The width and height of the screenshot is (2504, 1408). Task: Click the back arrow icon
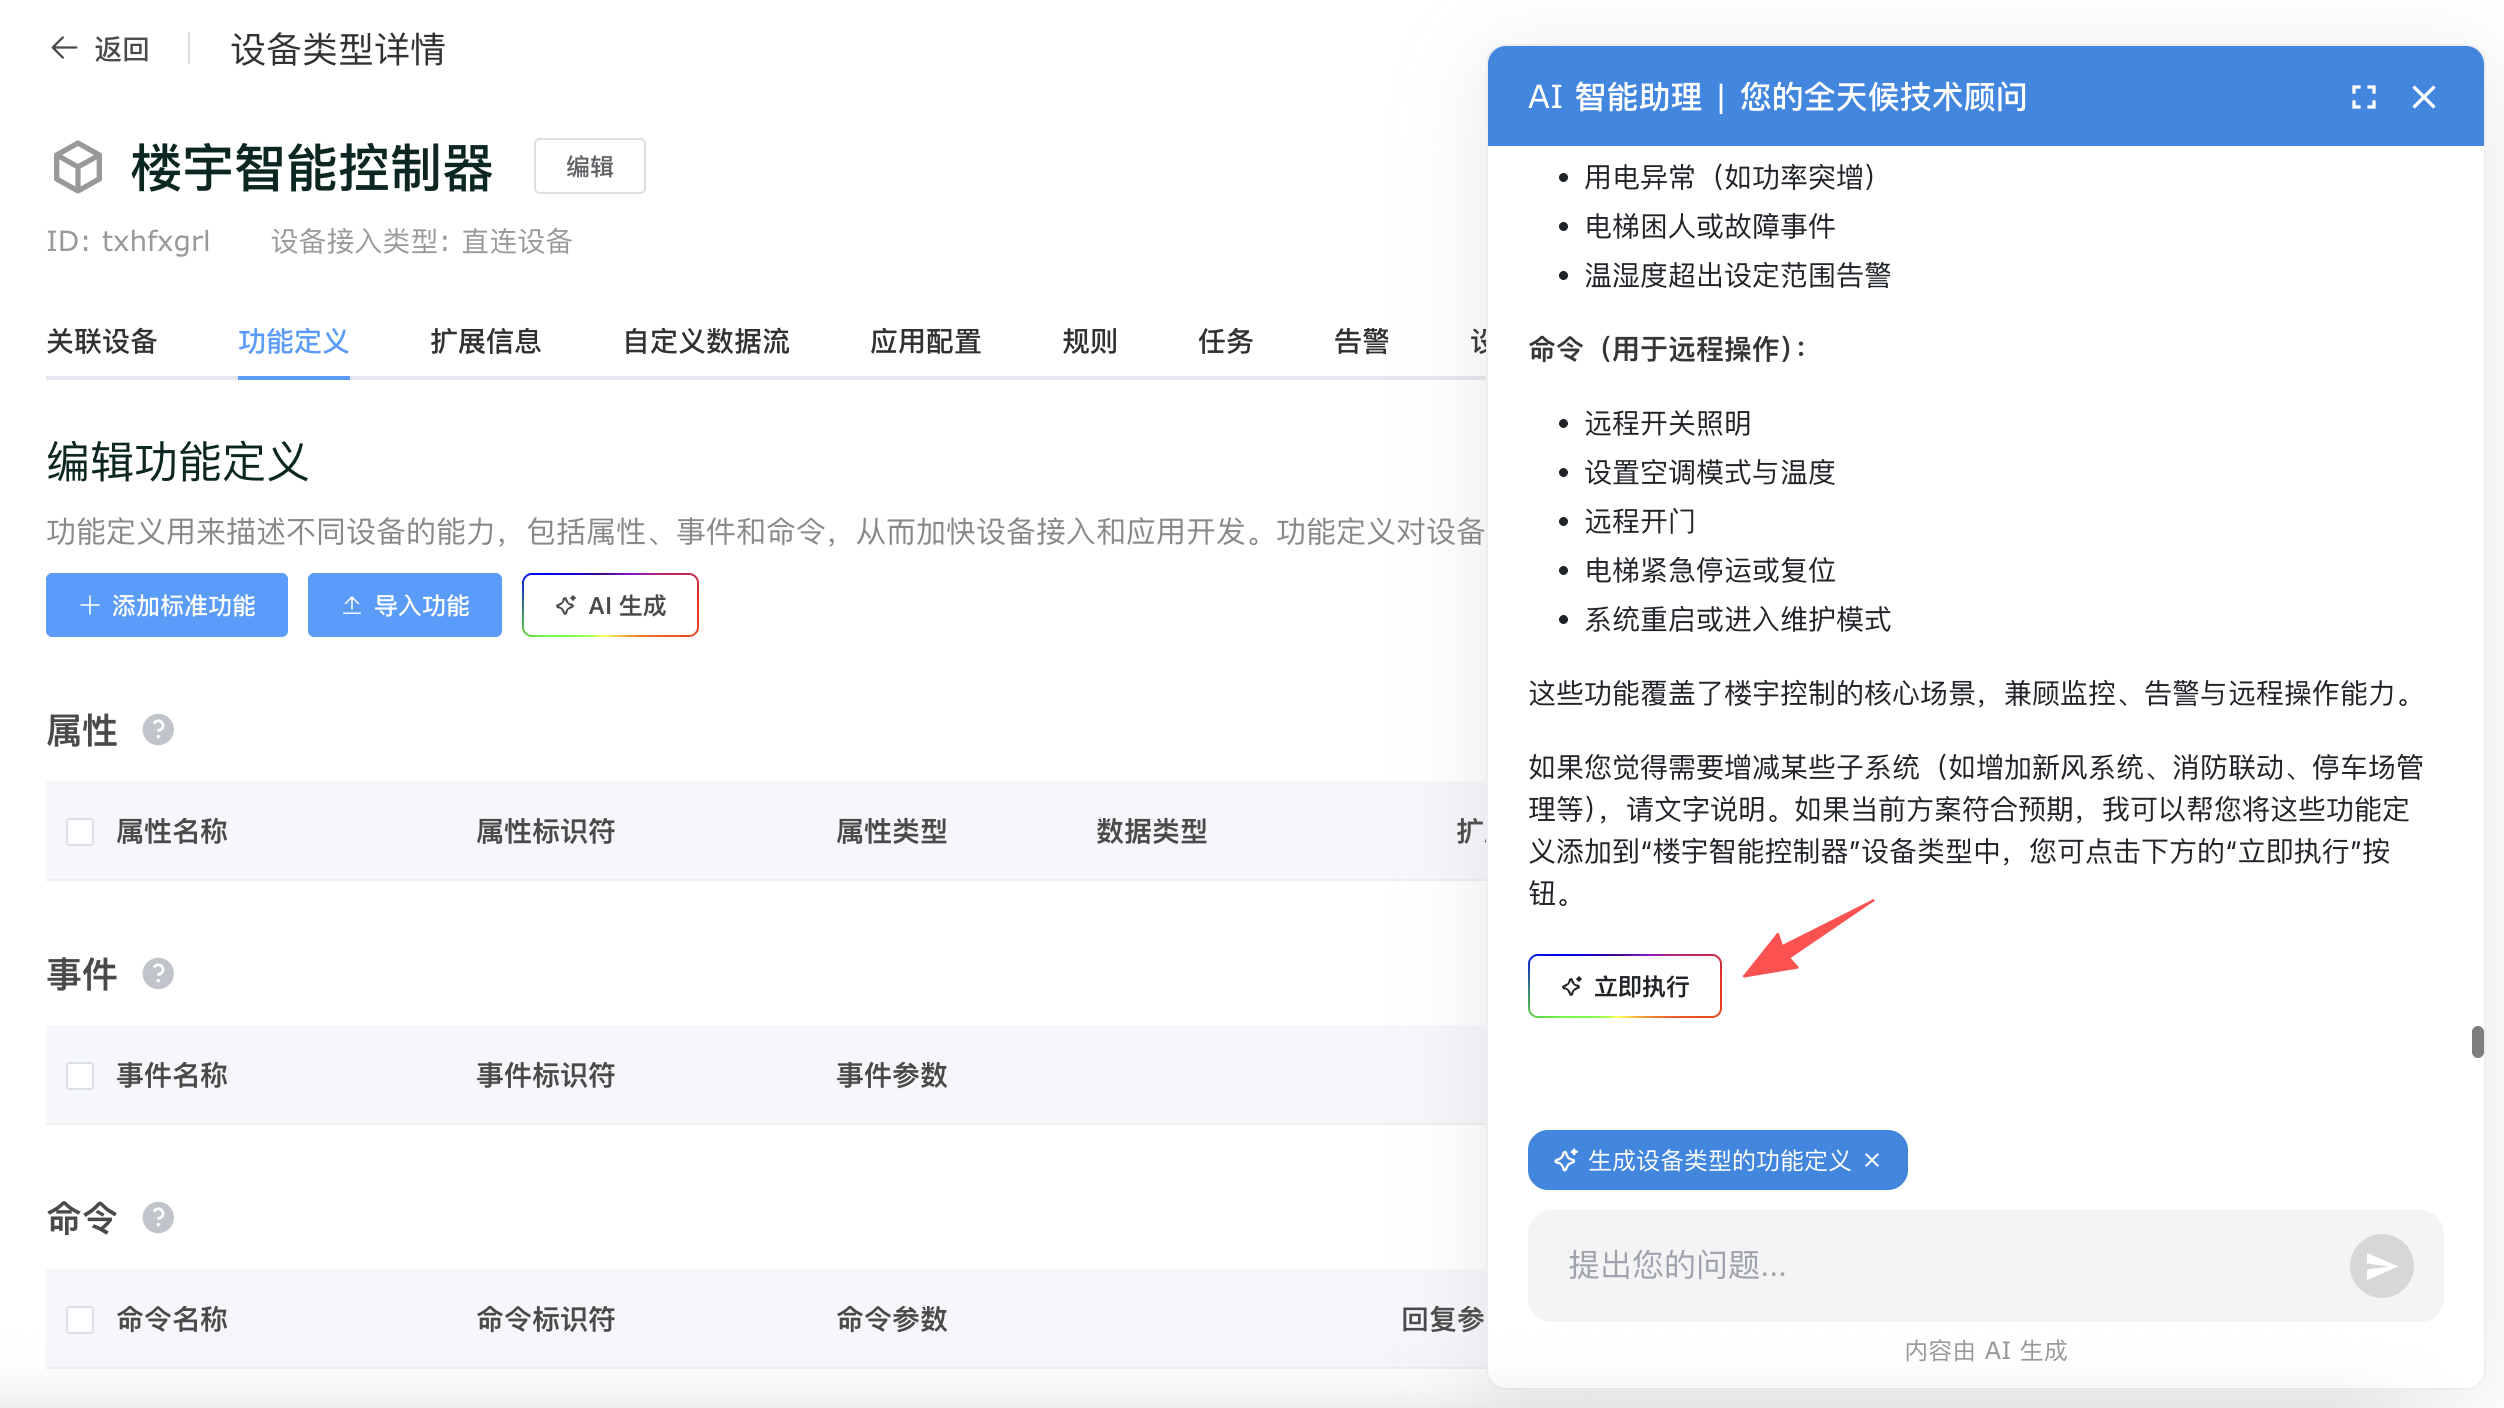point(64,48)
